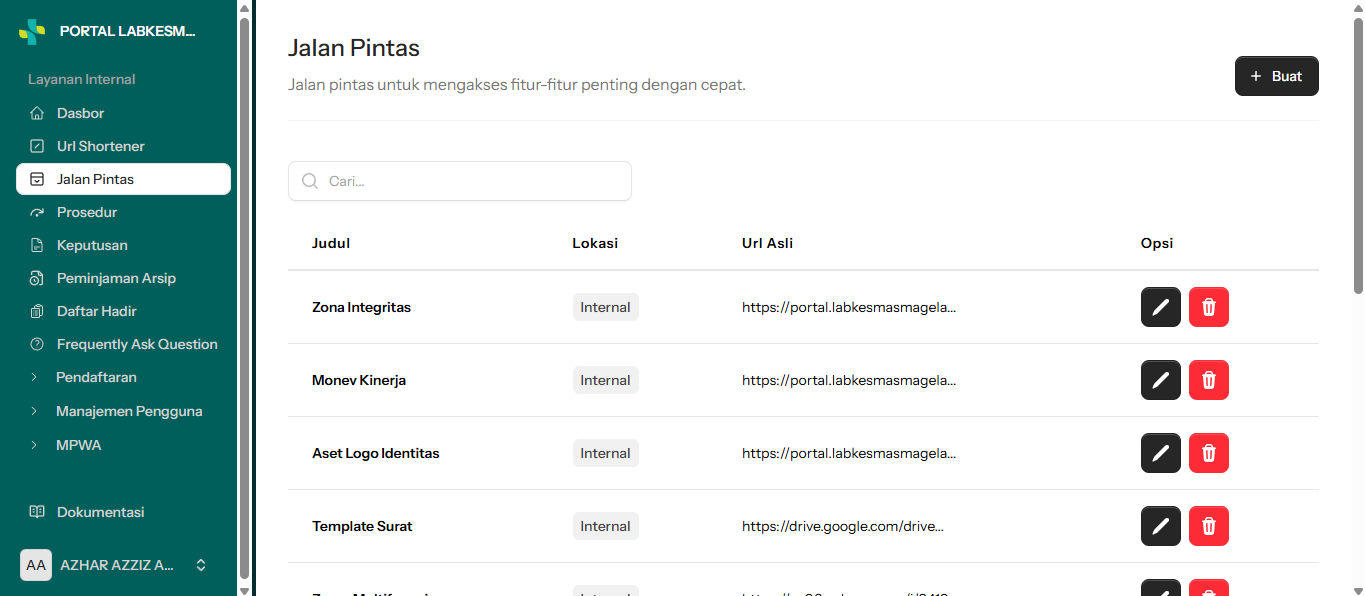
Task: Open the Prosedur menu item
Action: (124, 212)
